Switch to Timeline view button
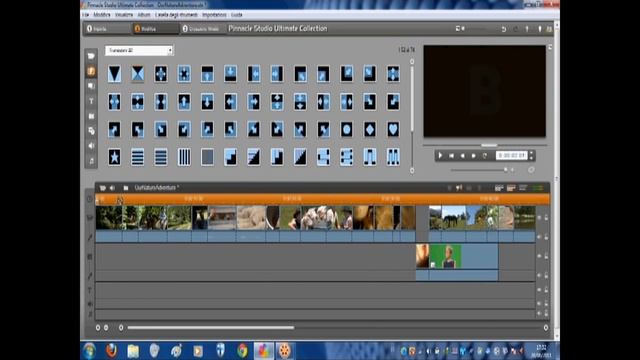This screenshot has height=360, width=640. click(511, 188)
